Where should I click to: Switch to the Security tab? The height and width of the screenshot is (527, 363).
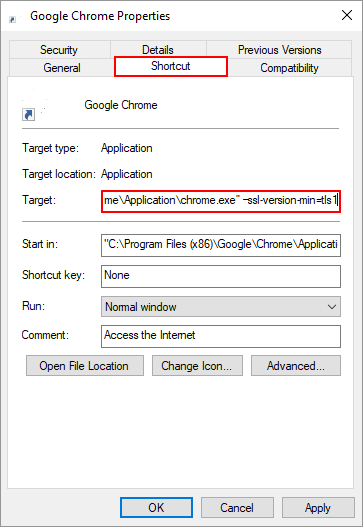click(x=59, y=50)
